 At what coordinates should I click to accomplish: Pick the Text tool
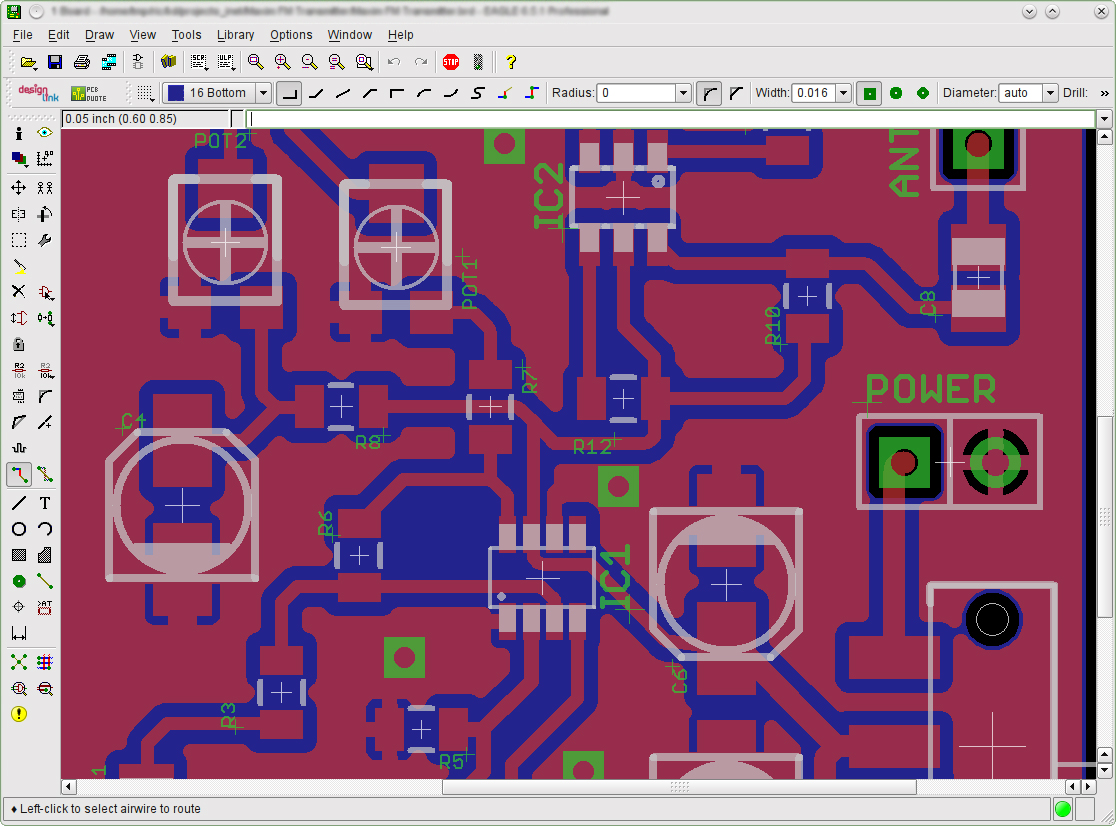(x=44, y=503)
